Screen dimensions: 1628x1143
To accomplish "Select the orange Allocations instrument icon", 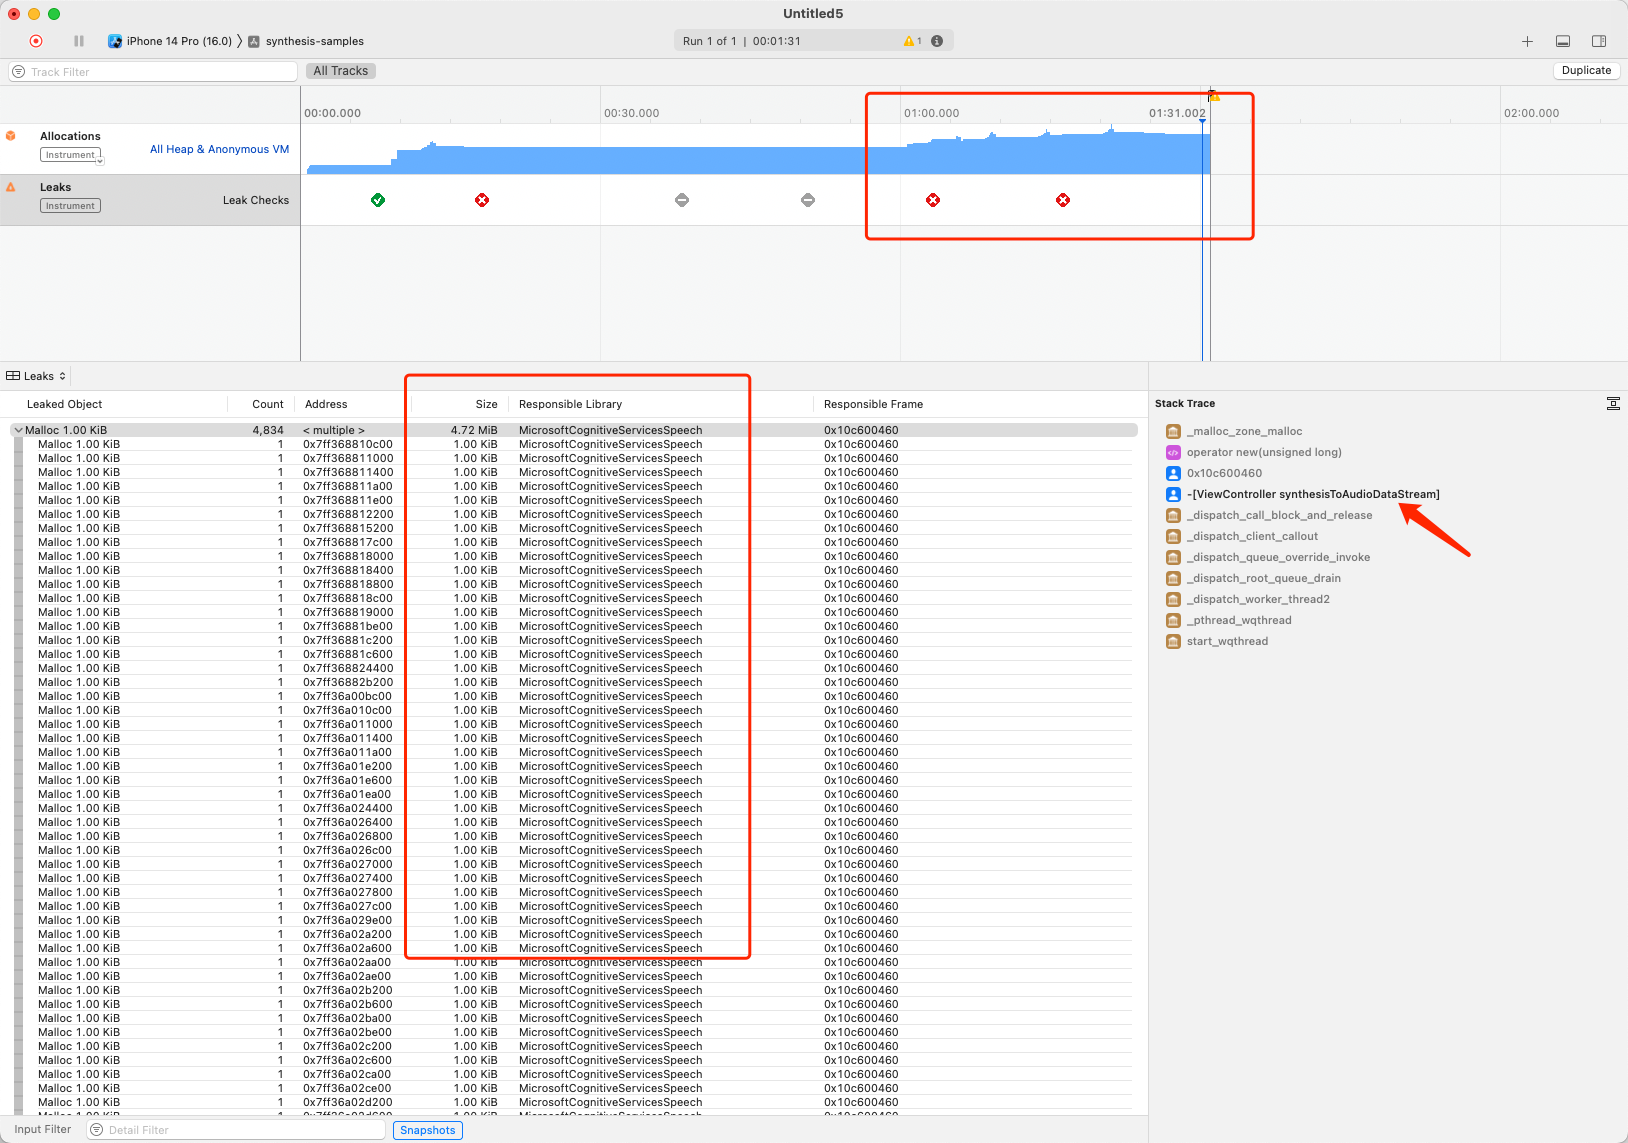I will tap(12, 135).
